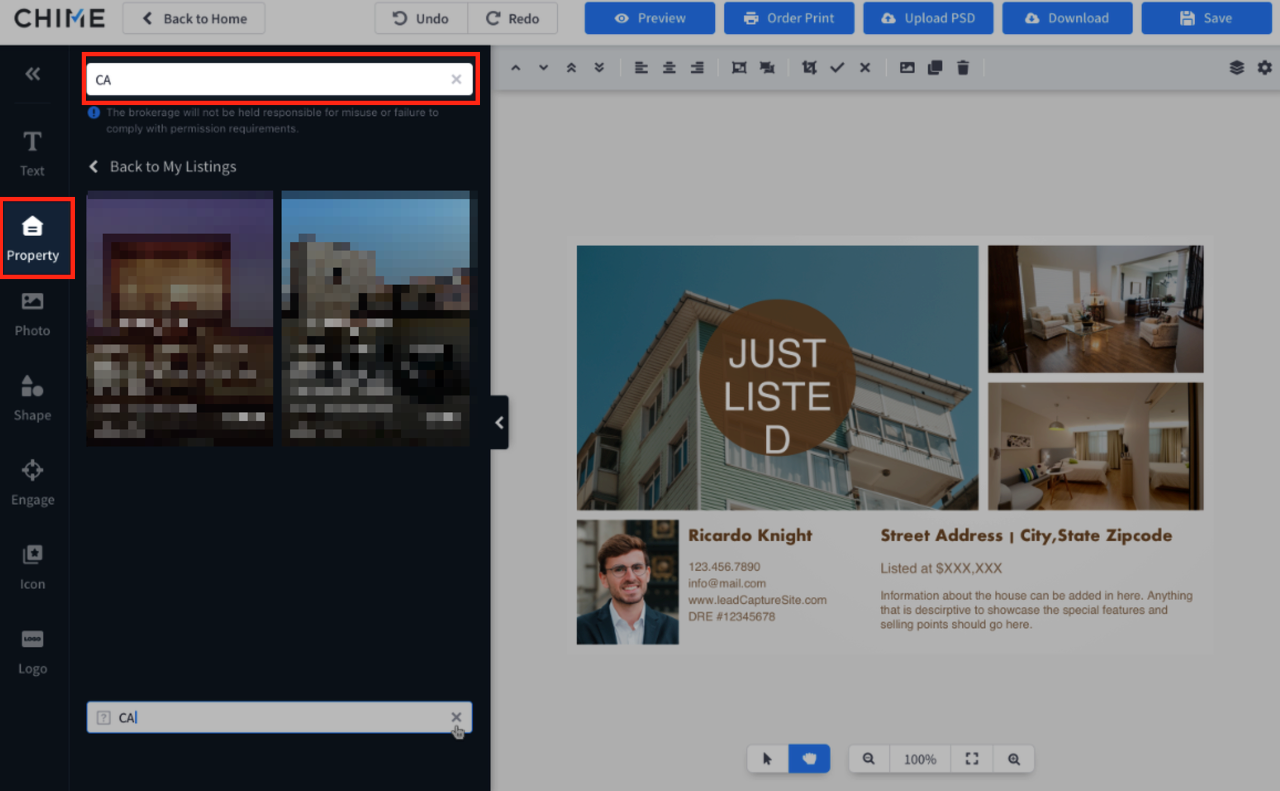This screenshot has height=791, width=1280.
Task: Open canvas settings gear
Action: 1265,68
